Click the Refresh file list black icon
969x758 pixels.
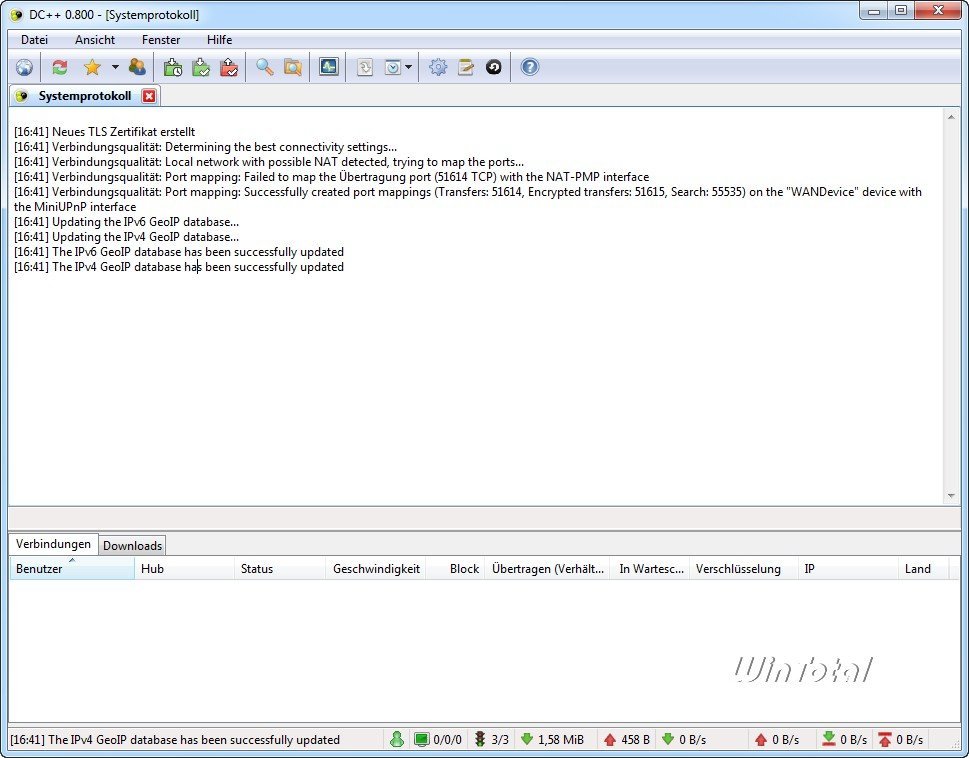493,67
